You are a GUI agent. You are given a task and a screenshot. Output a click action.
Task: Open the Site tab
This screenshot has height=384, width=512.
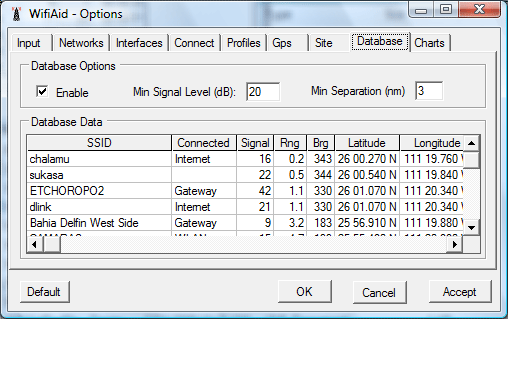(x=323, y=43)
